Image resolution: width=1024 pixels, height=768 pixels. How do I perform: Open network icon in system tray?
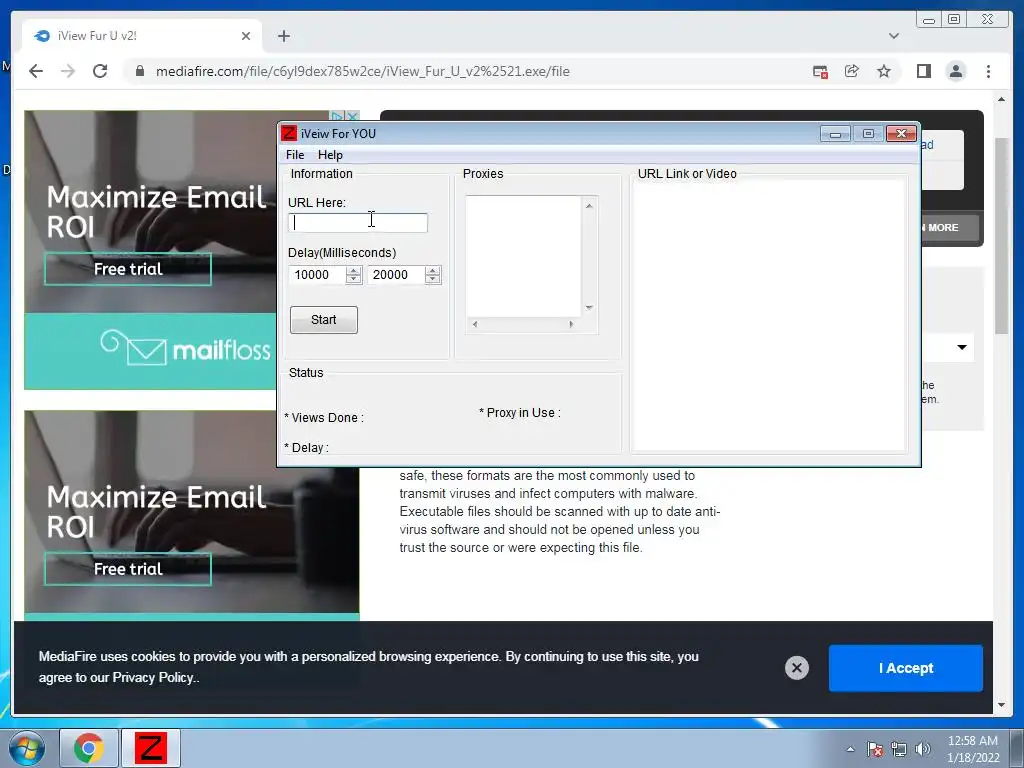pyautogui.click(x=899, y=749)
